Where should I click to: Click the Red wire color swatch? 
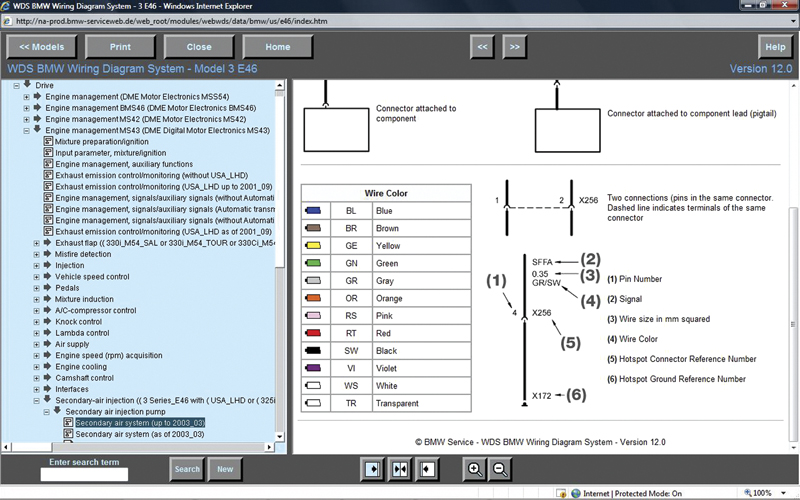(313, 333)
